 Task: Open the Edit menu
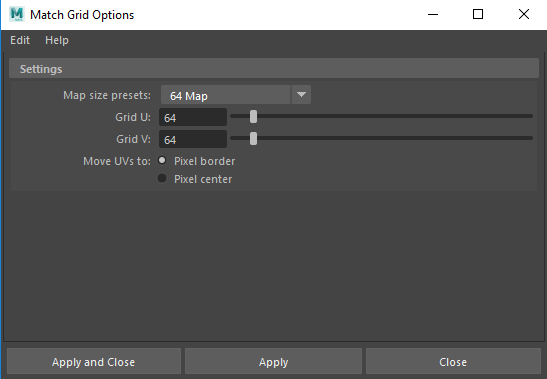pos(20,40)
